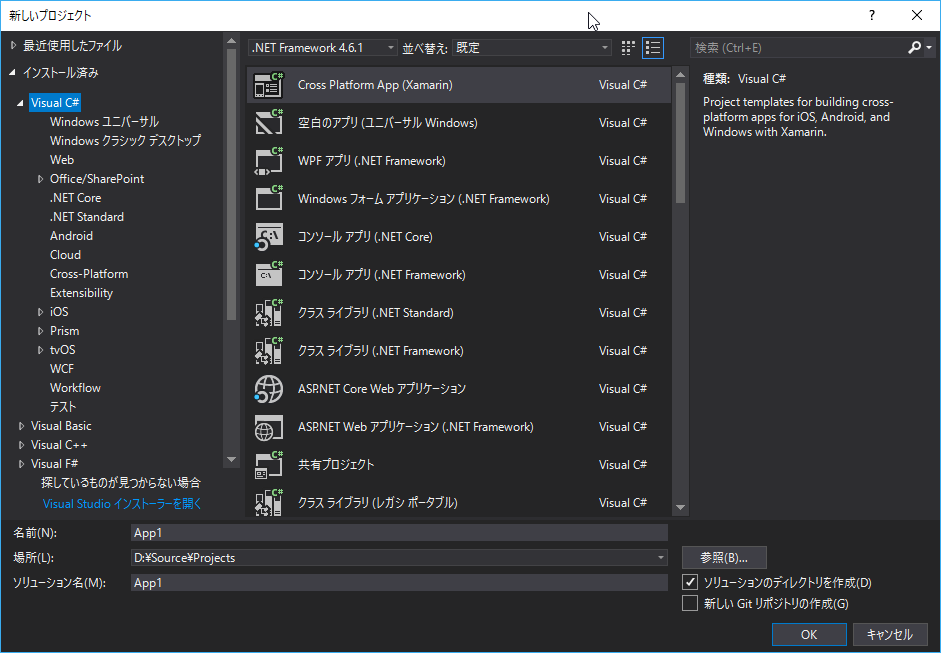Click the クラス ライブラリ (.NET Standard) icon
The height and width of the screenshot is (653, 941).
click(268, 313)
